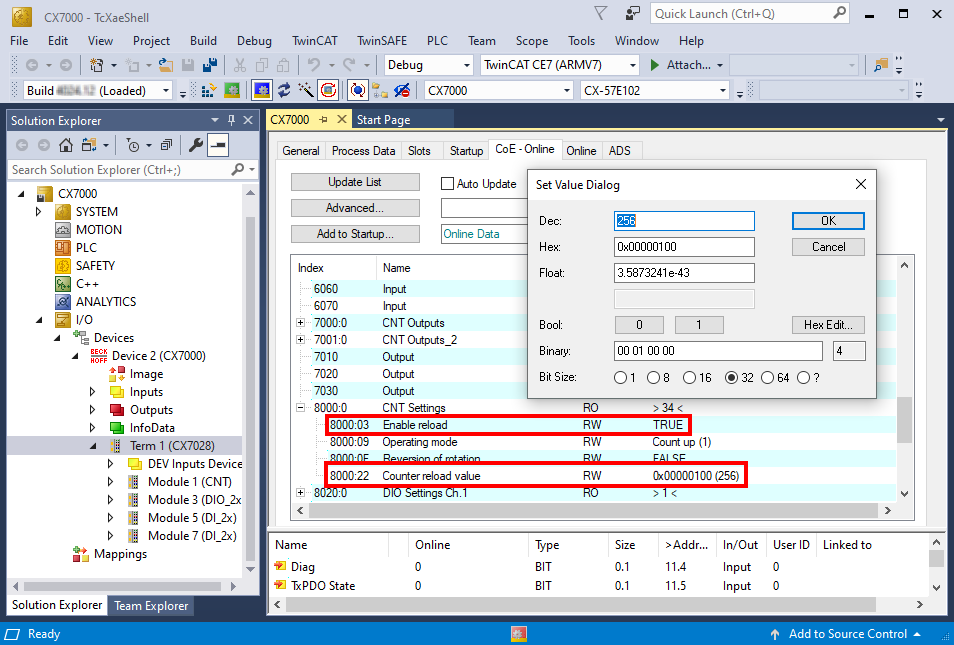This screenshot has width=954, height=645.
Task: Expand the 7000:0 CNT Outputs row
Action: coord(301,322)
